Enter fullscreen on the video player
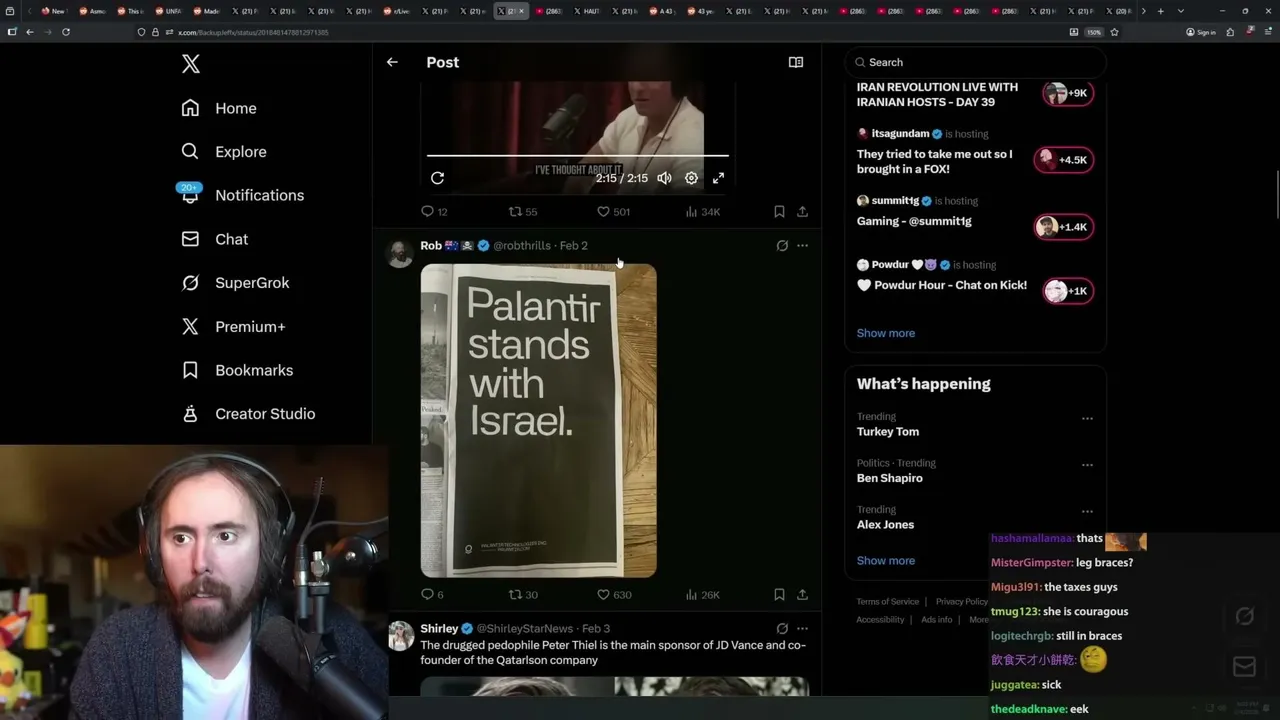 [718, 178]
